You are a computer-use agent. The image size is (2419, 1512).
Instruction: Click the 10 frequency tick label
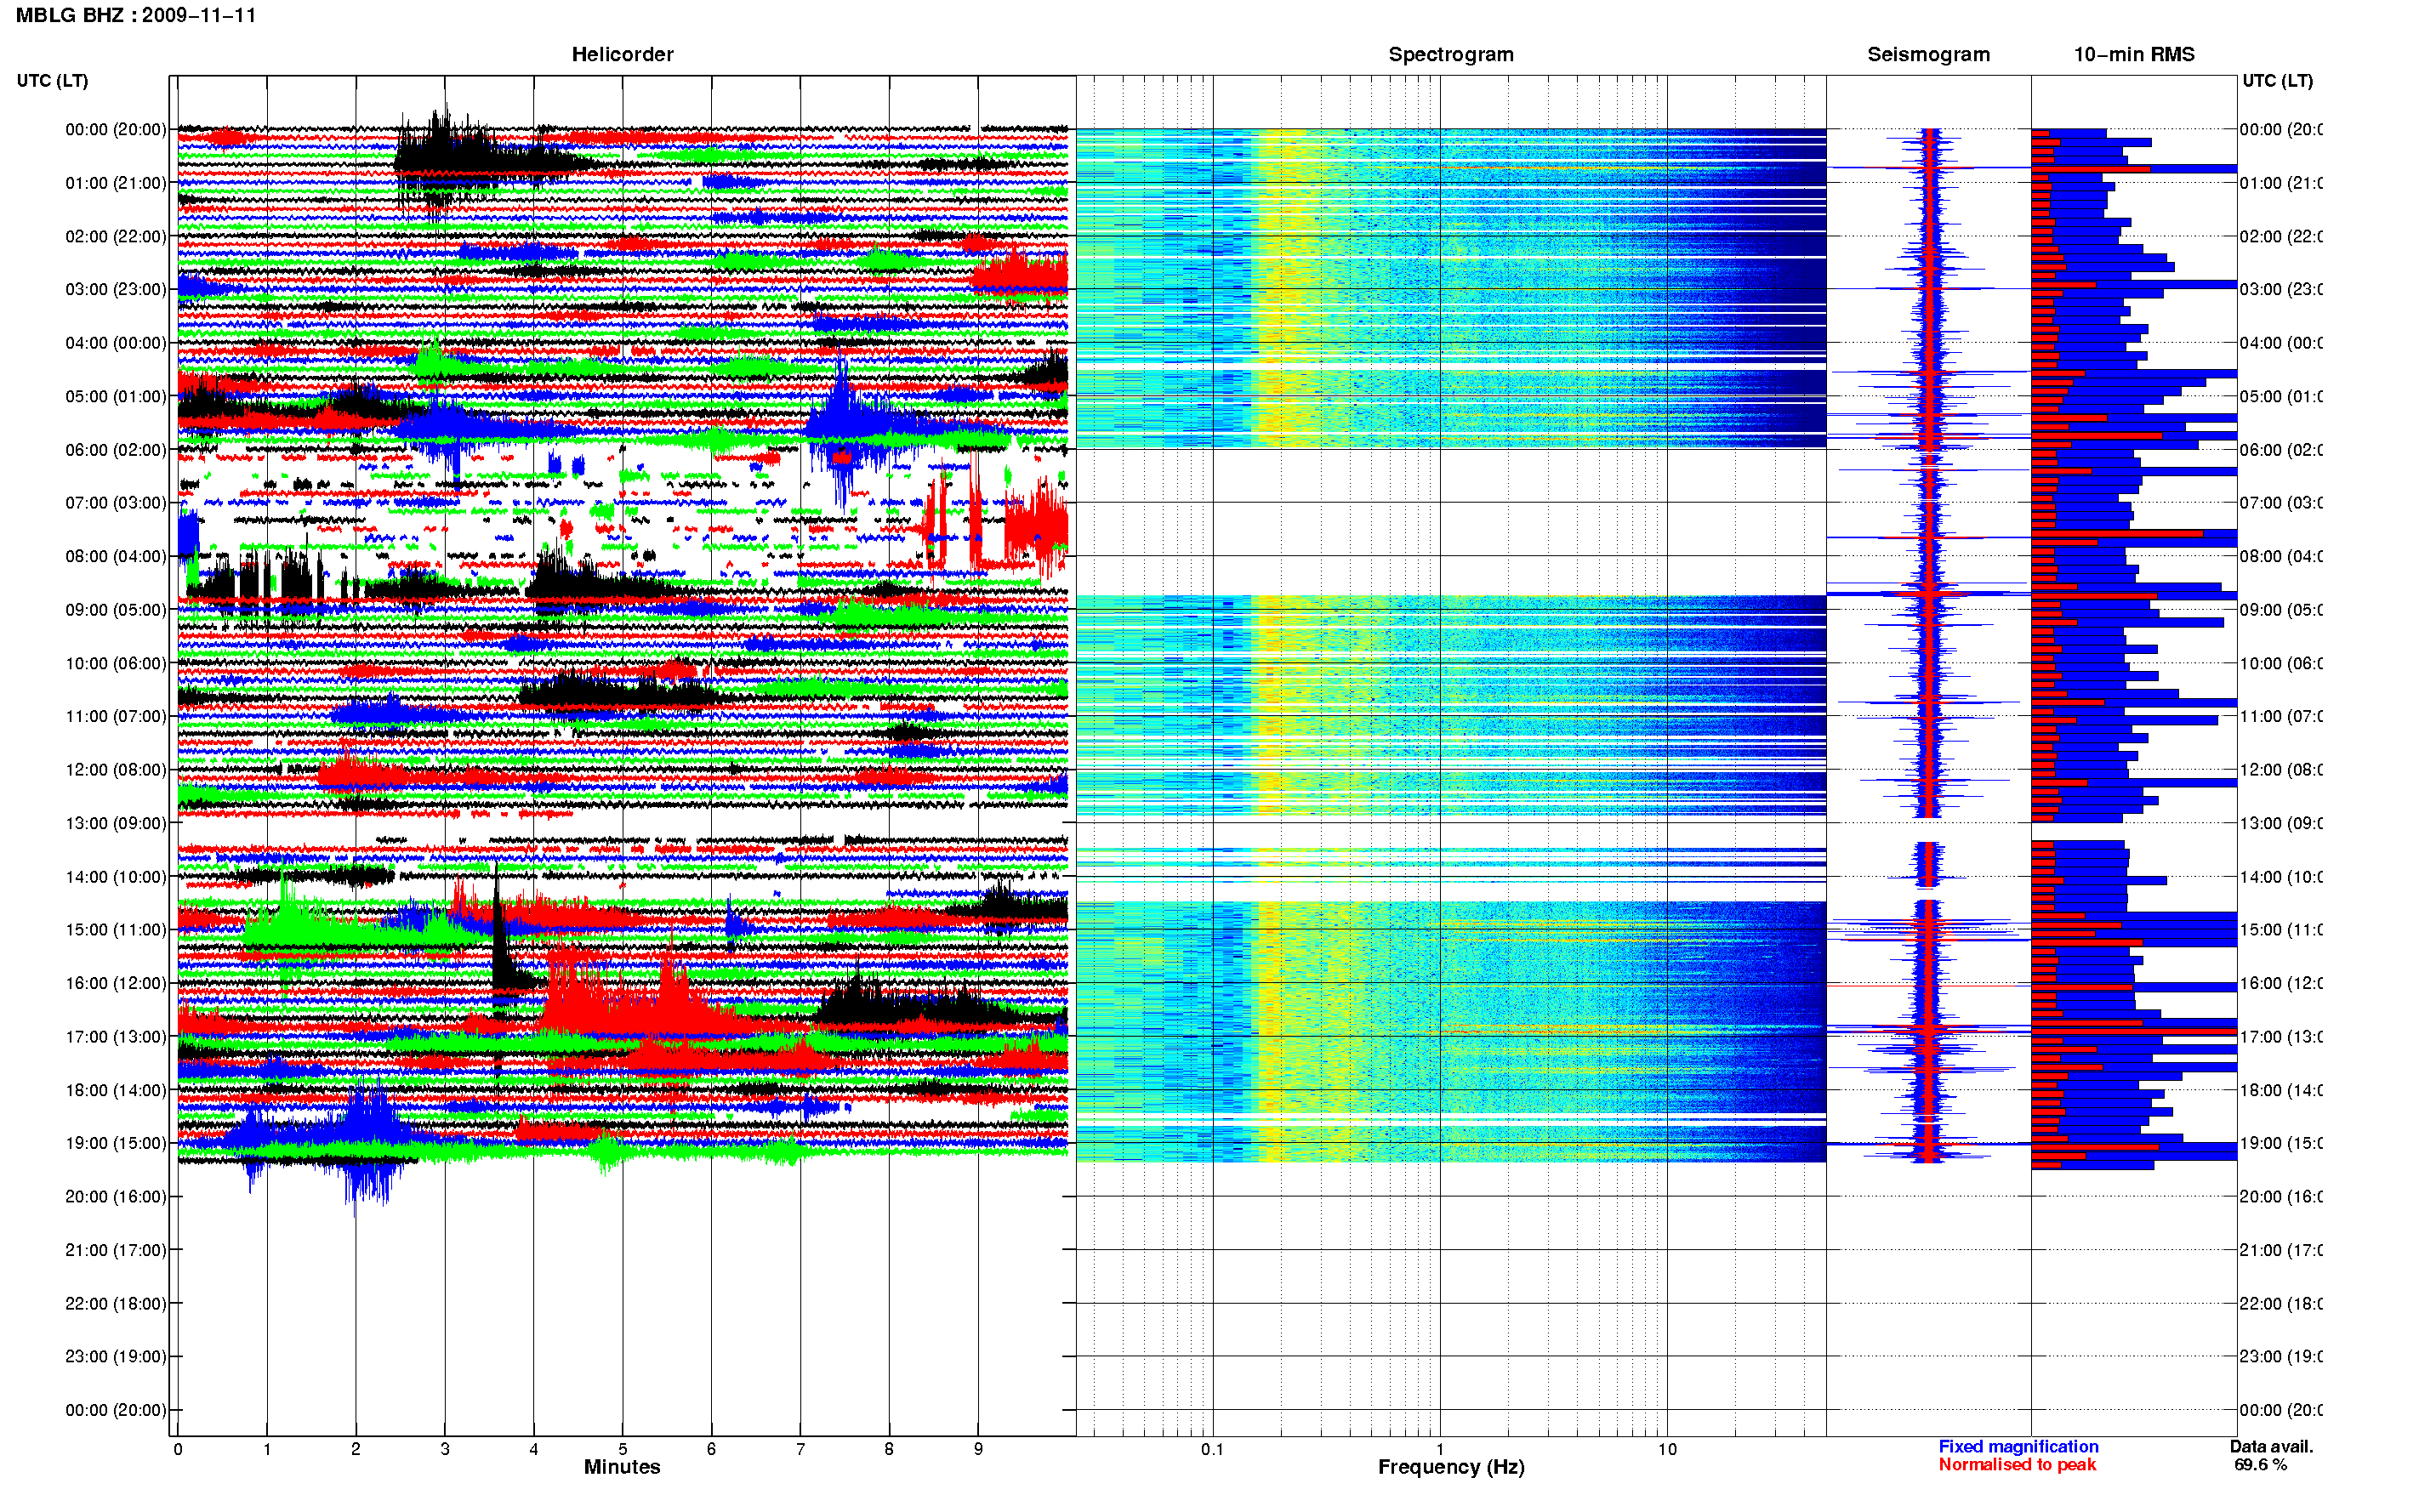pos(1666,1449)
